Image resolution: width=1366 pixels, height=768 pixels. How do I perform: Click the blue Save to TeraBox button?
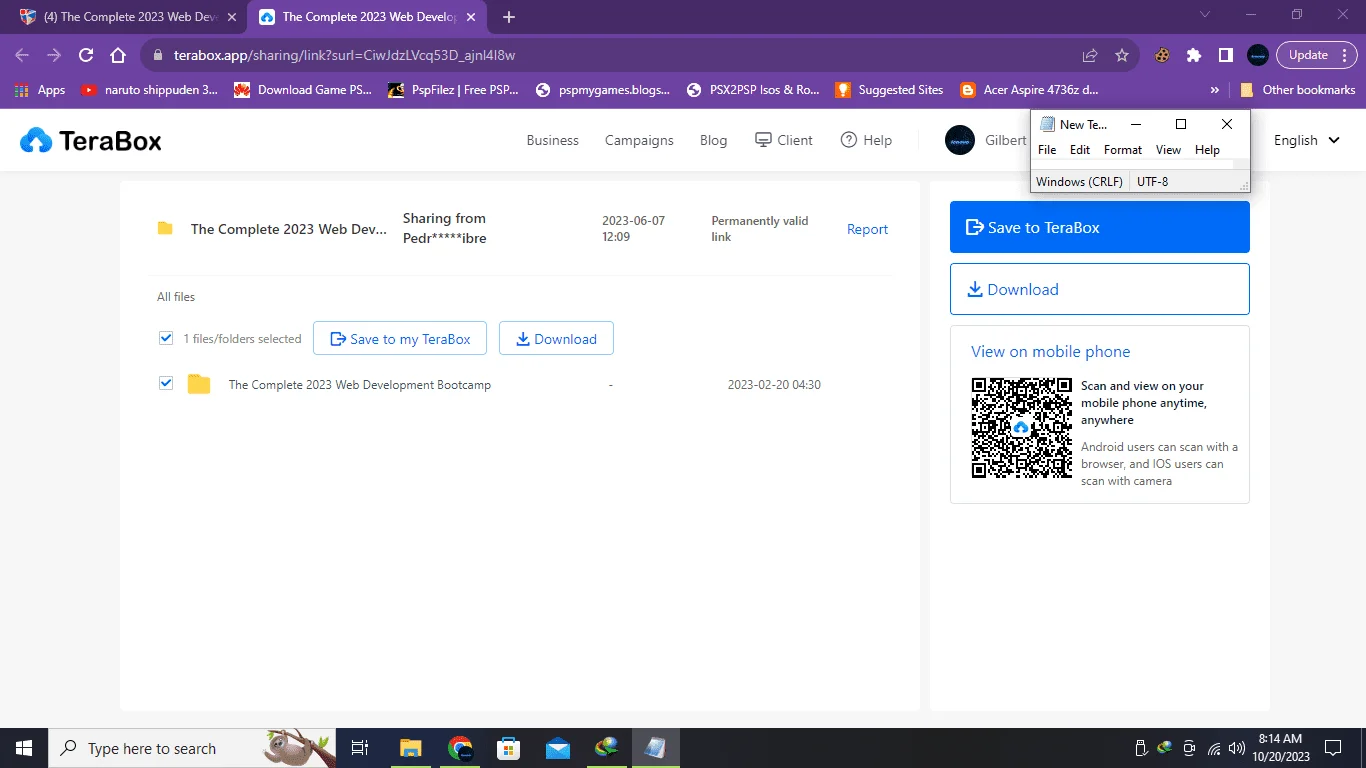tap(1100, 227)
